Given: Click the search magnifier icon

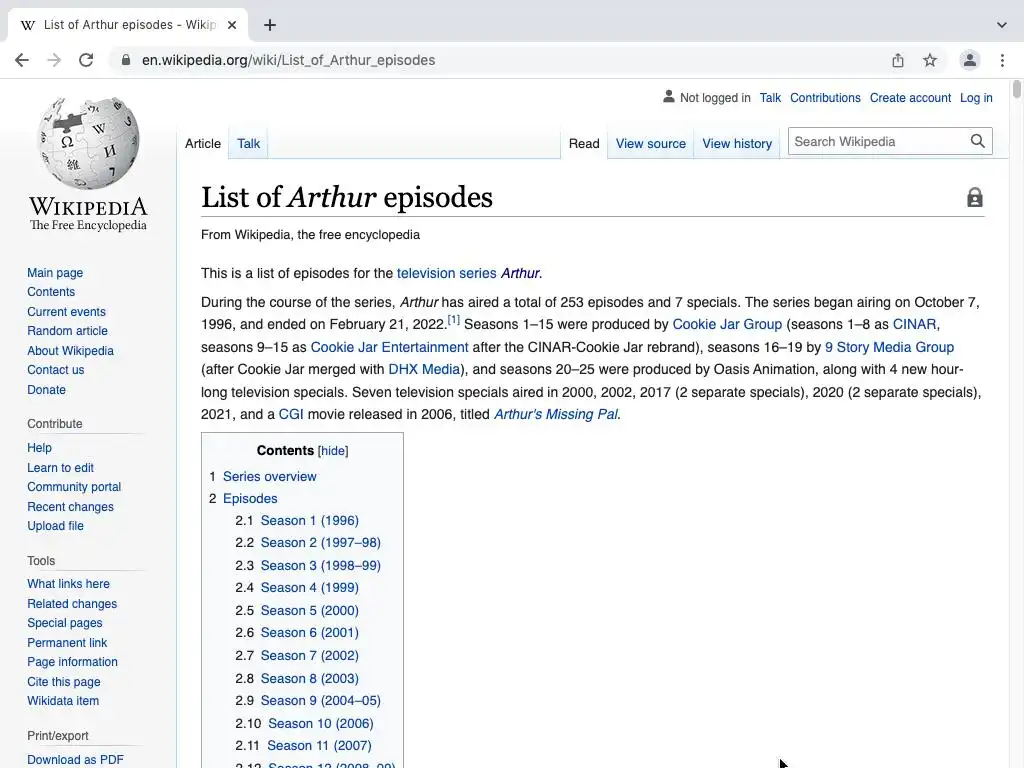Looking at the screenshot, I should point(978,141).
